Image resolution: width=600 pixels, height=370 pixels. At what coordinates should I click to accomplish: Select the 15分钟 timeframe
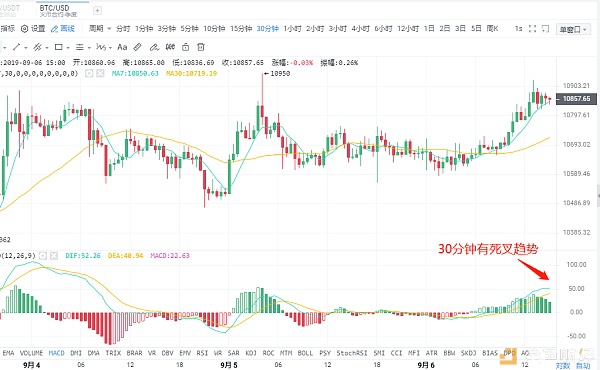[x=241, y=29]
